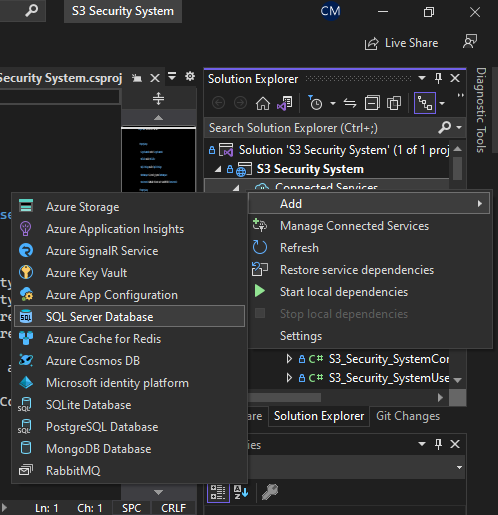Open Live Share session

pyautogui.click(x=402, y=43)
